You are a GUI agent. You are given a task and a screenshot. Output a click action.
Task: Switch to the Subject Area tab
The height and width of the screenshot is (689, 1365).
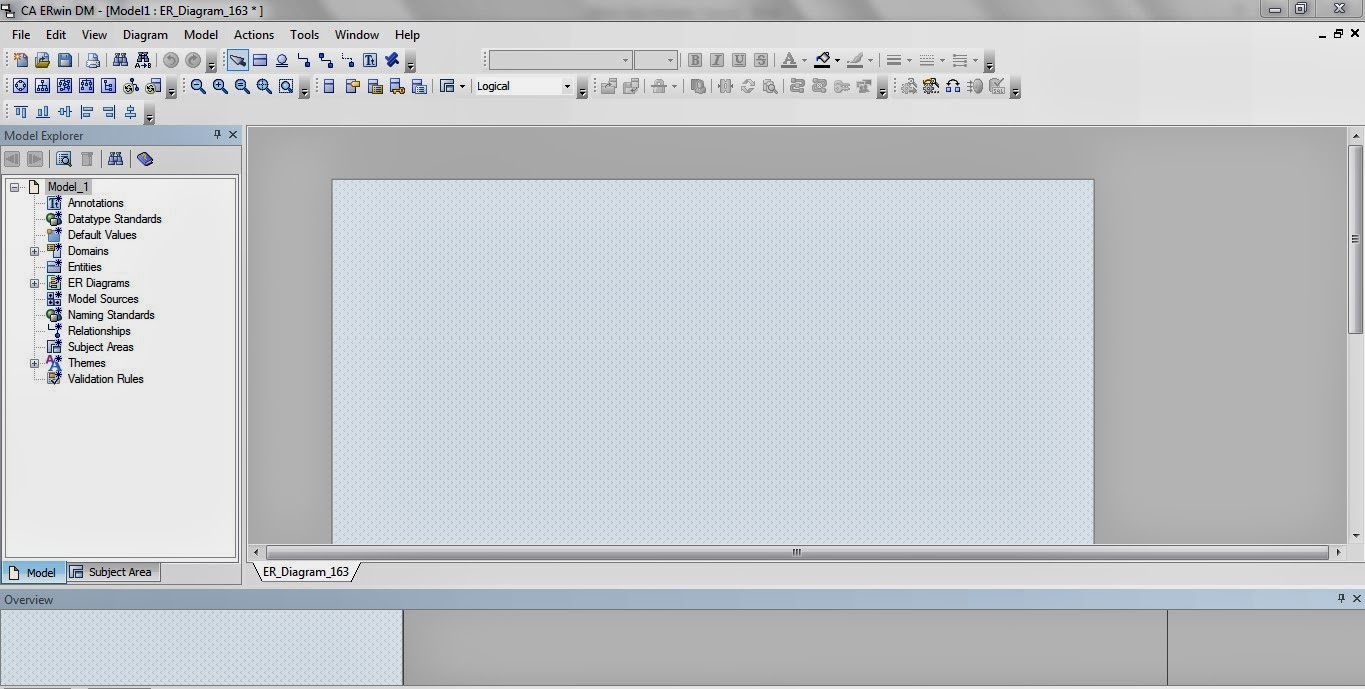pos(113,572)
